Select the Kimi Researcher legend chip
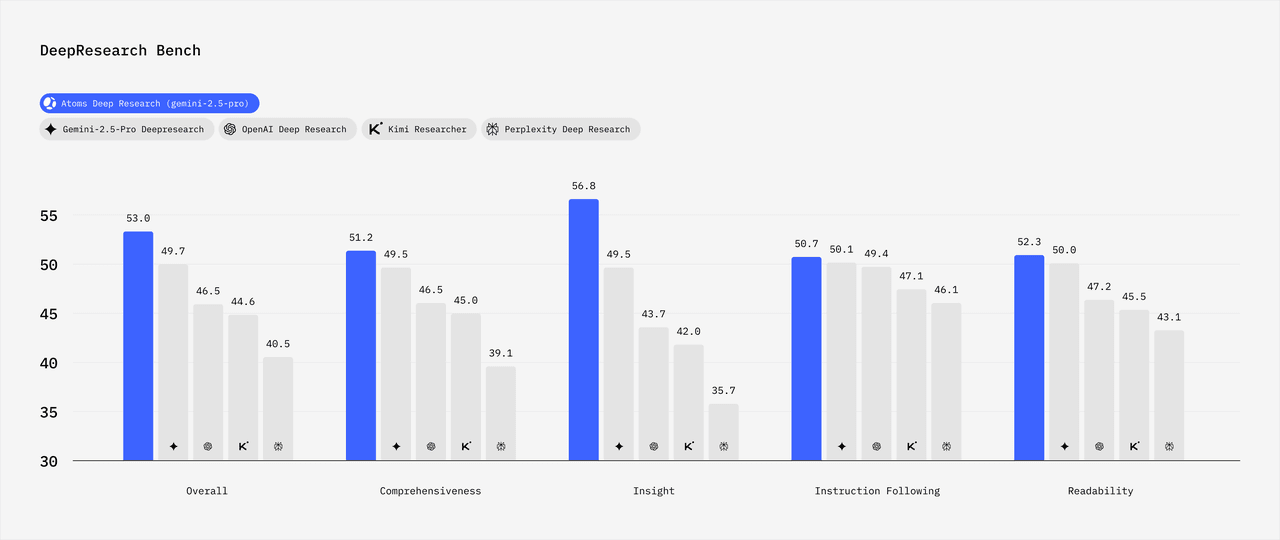Screen dimensions: 1280x540 (x=418, y=129)
